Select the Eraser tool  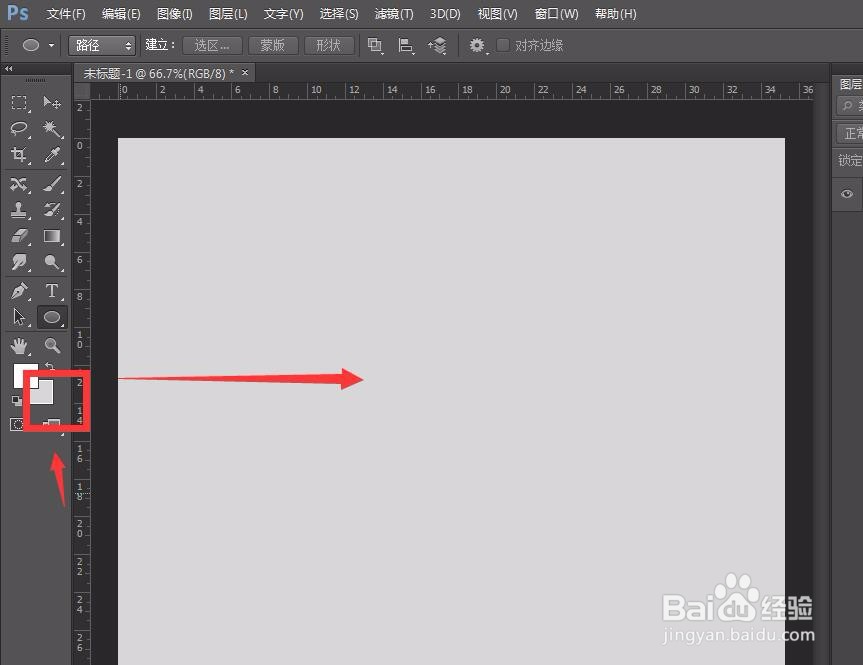point(18,236)
